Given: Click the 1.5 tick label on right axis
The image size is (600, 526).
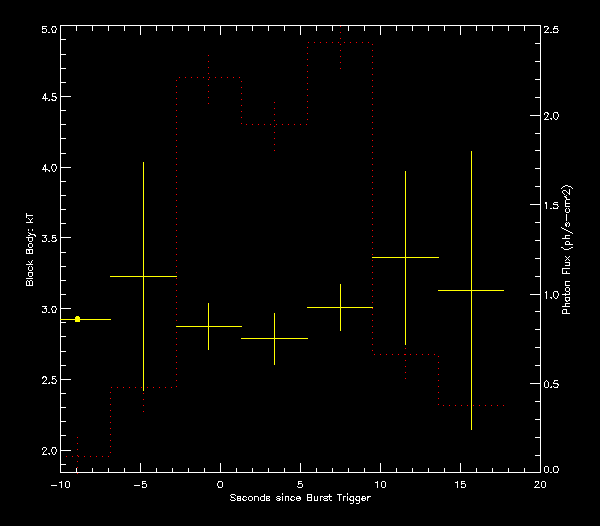Looking at the screenshot, I should pyautogui.click(x=552, y=206).
